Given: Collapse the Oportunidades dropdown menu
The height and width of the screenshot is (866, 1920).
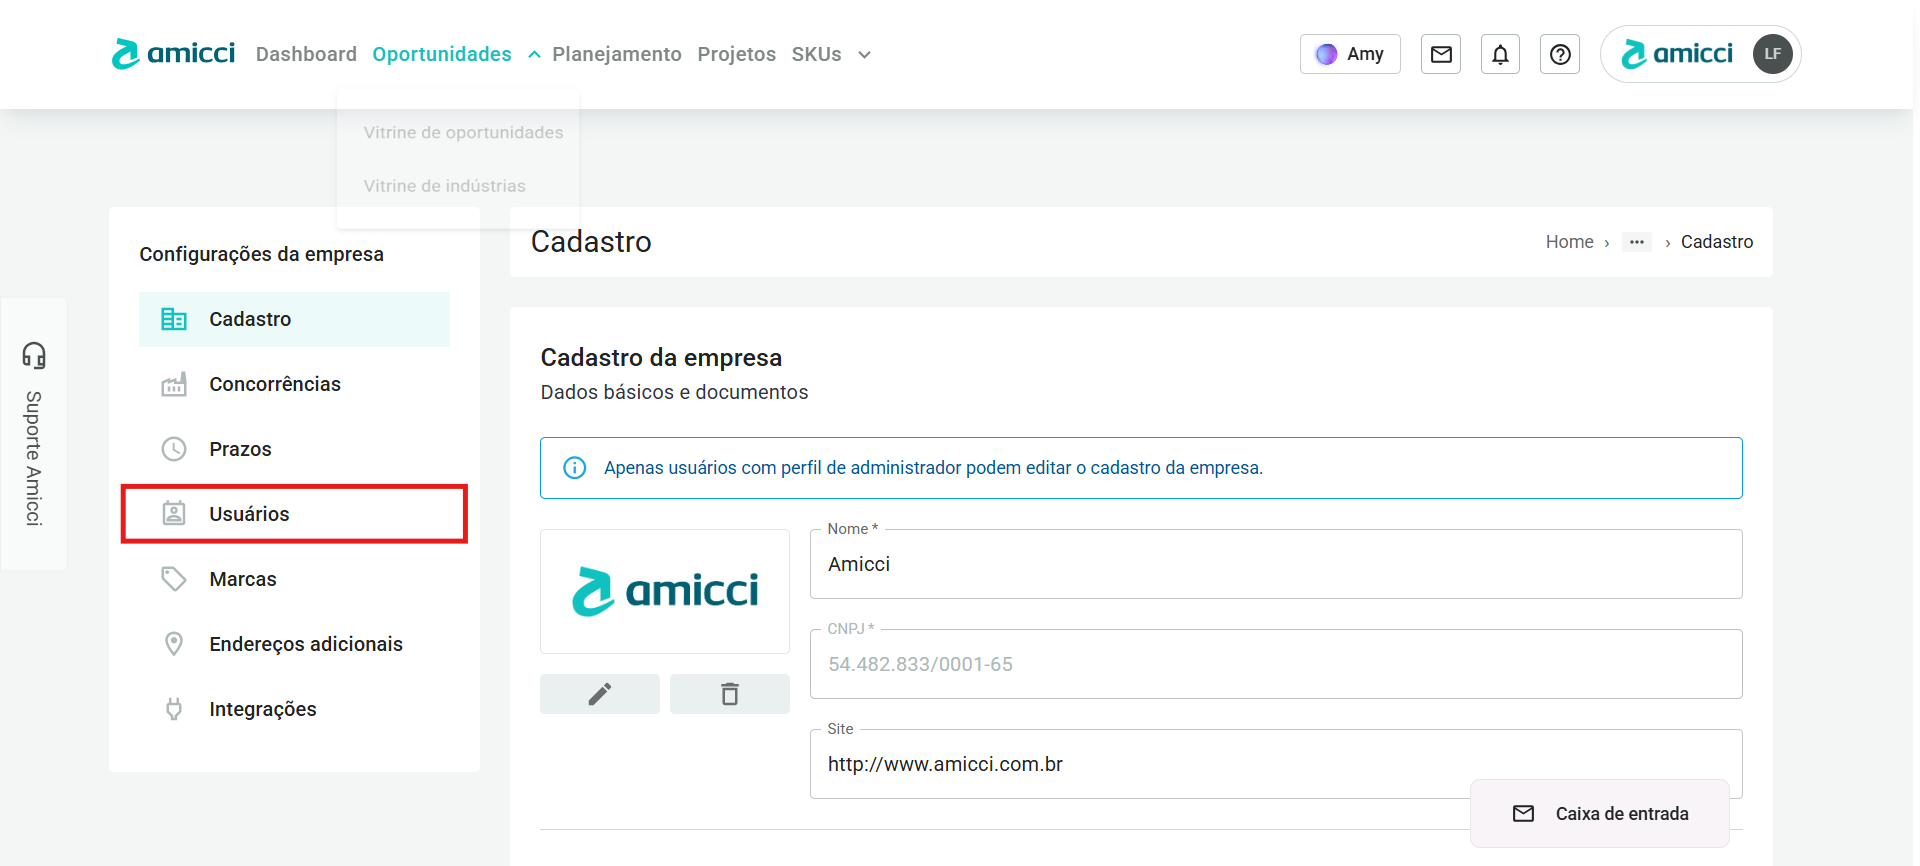Looking at the screenshot, I should point(534,55).
